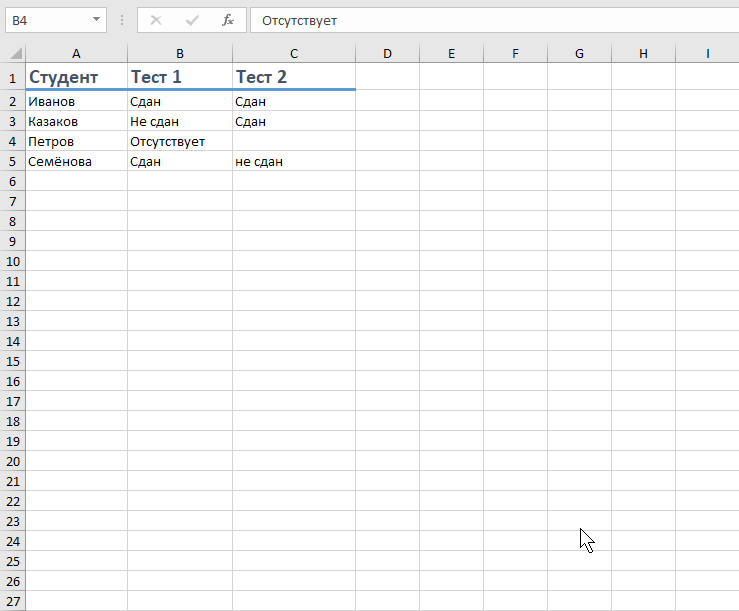Click the Тест 1 header cell
This screenshot has width=739, height=611.
[180, 77]
